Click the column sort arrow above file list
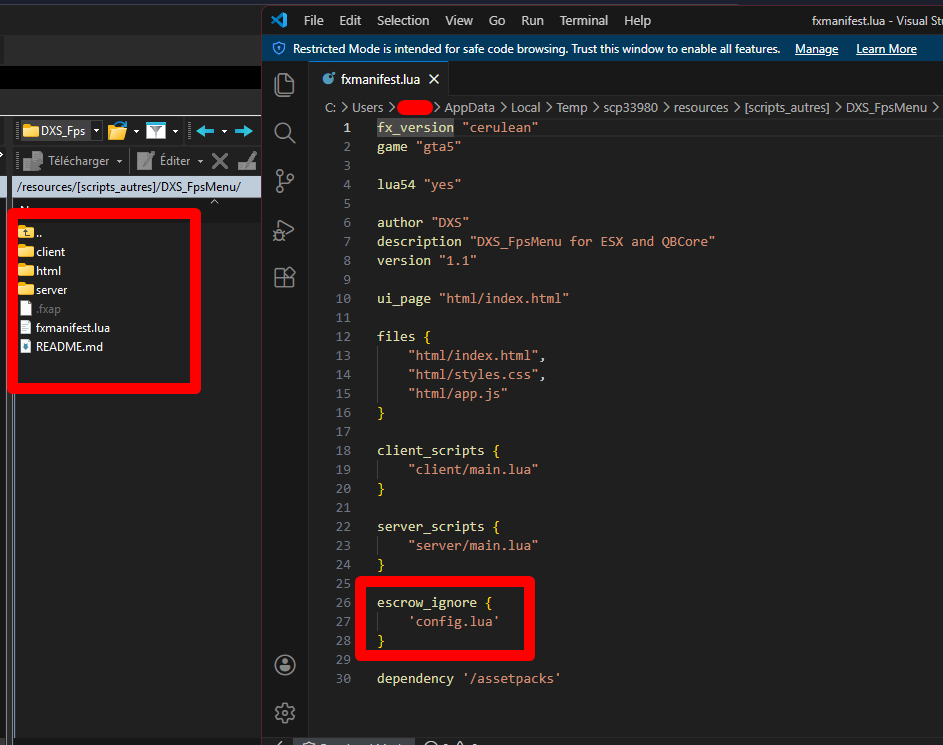Viewport: 943px width, 745px height. click(215, 202)
